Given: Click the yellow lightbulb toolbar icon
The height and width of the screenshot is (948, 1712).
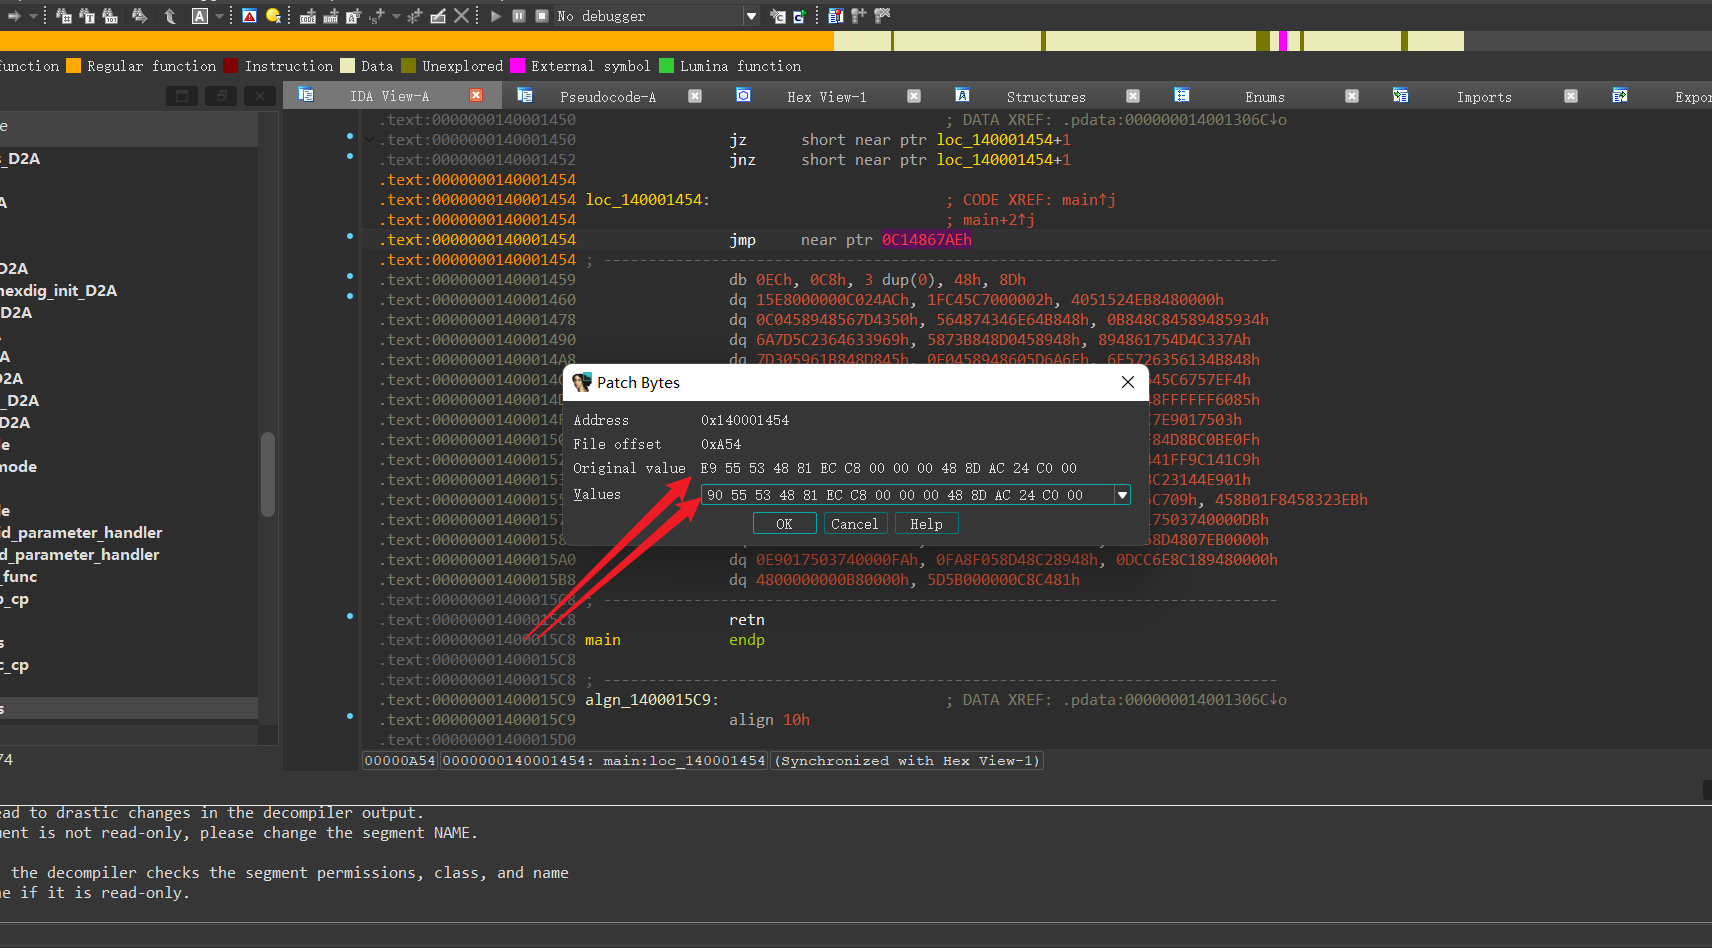Looking at the screenshot, I should click(x=273, y=16).
